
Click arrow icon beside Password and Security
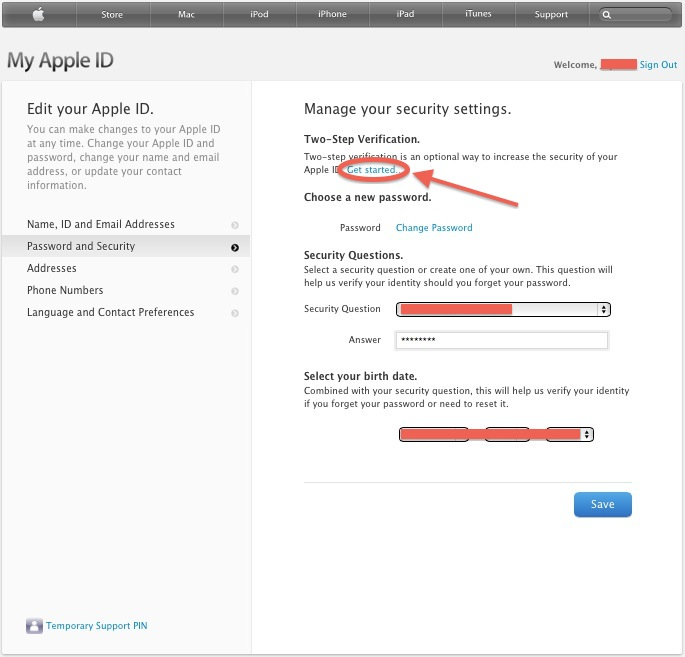235,248
